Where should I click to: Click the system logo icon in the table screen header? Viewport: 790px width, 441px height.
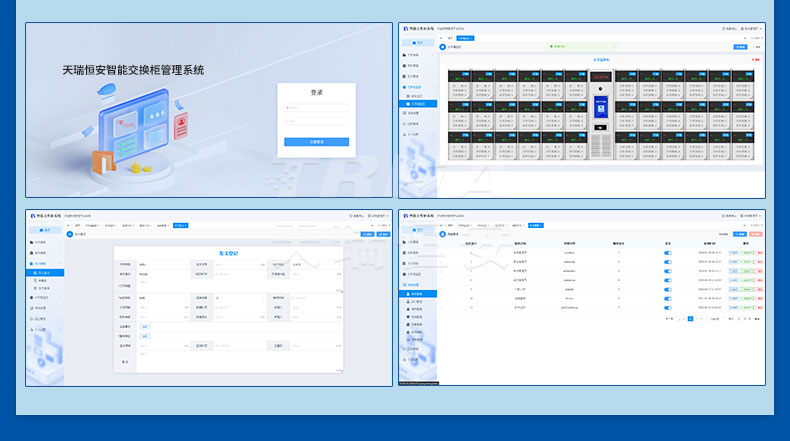pos(403,215)
